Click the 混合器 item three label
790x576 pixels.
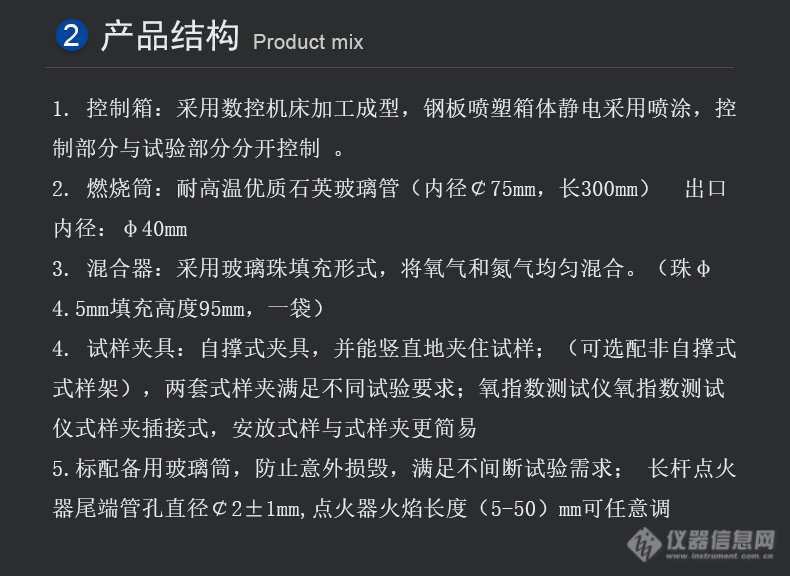tap(119, 268)
